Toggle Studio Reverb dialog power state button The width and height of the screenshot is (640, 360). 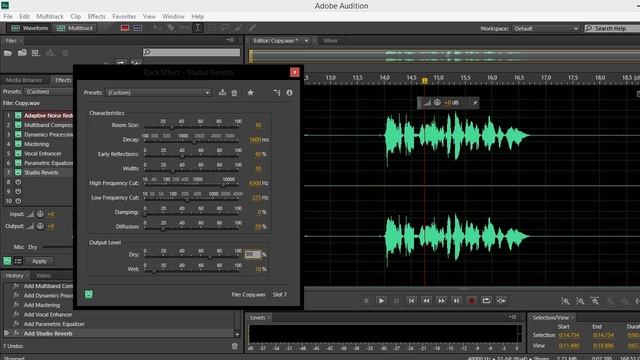pos(89,294)
